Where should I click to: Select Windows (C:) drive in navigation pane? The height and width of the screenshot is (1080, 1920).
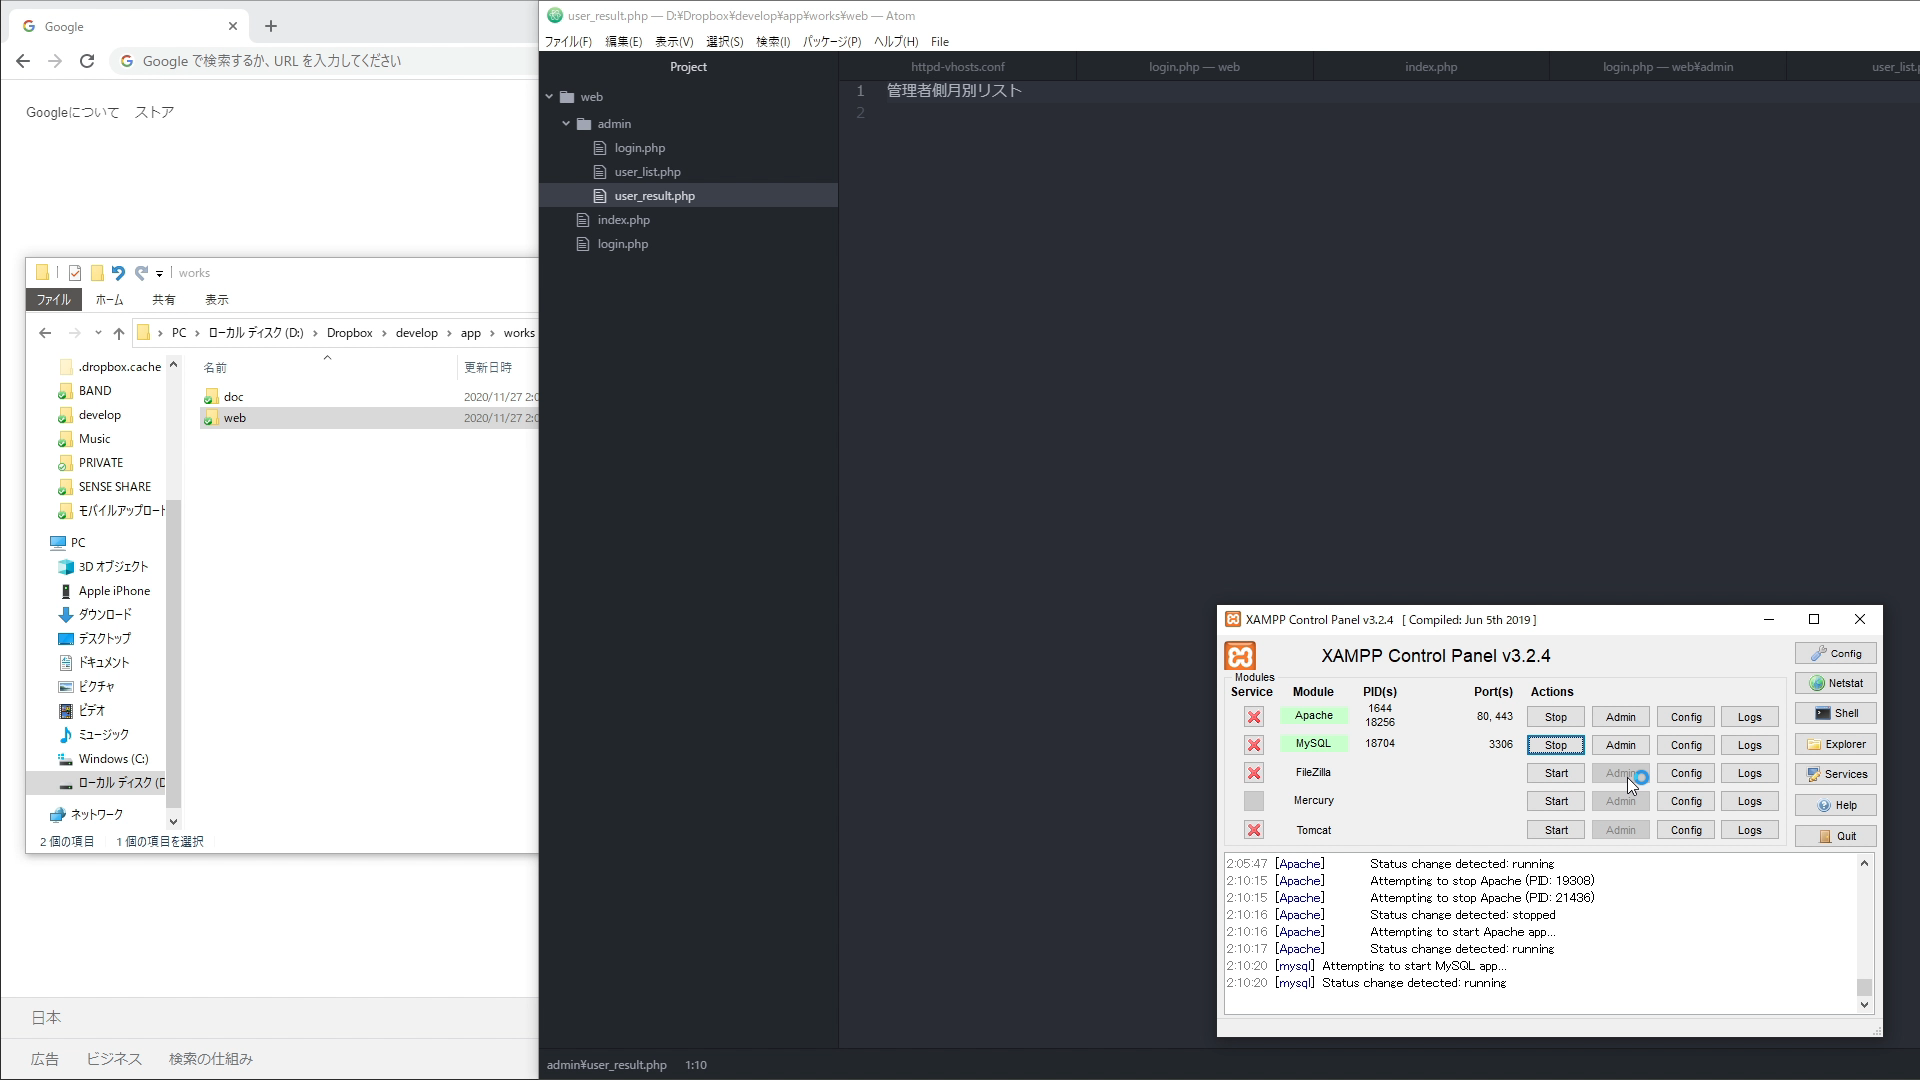coord(113,759)
